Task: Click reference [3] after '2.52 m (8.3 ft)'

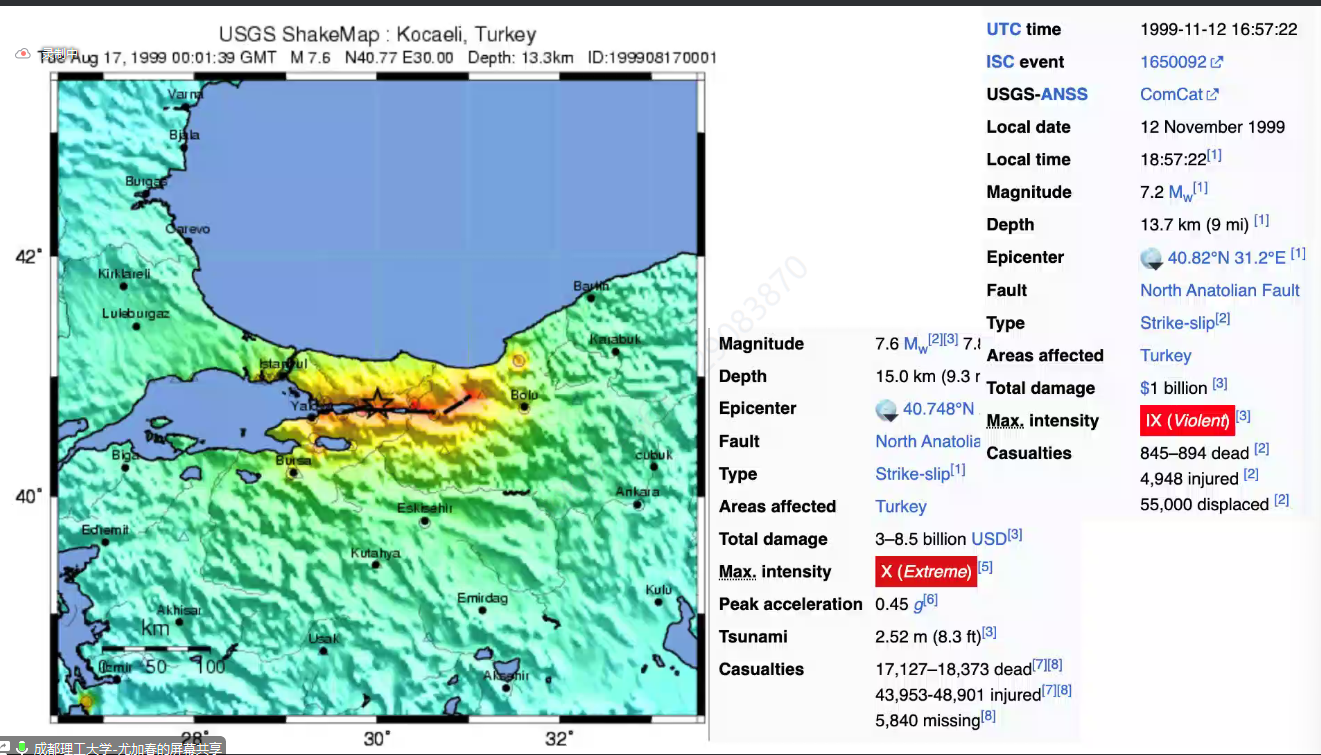Action: pos(990,633)
